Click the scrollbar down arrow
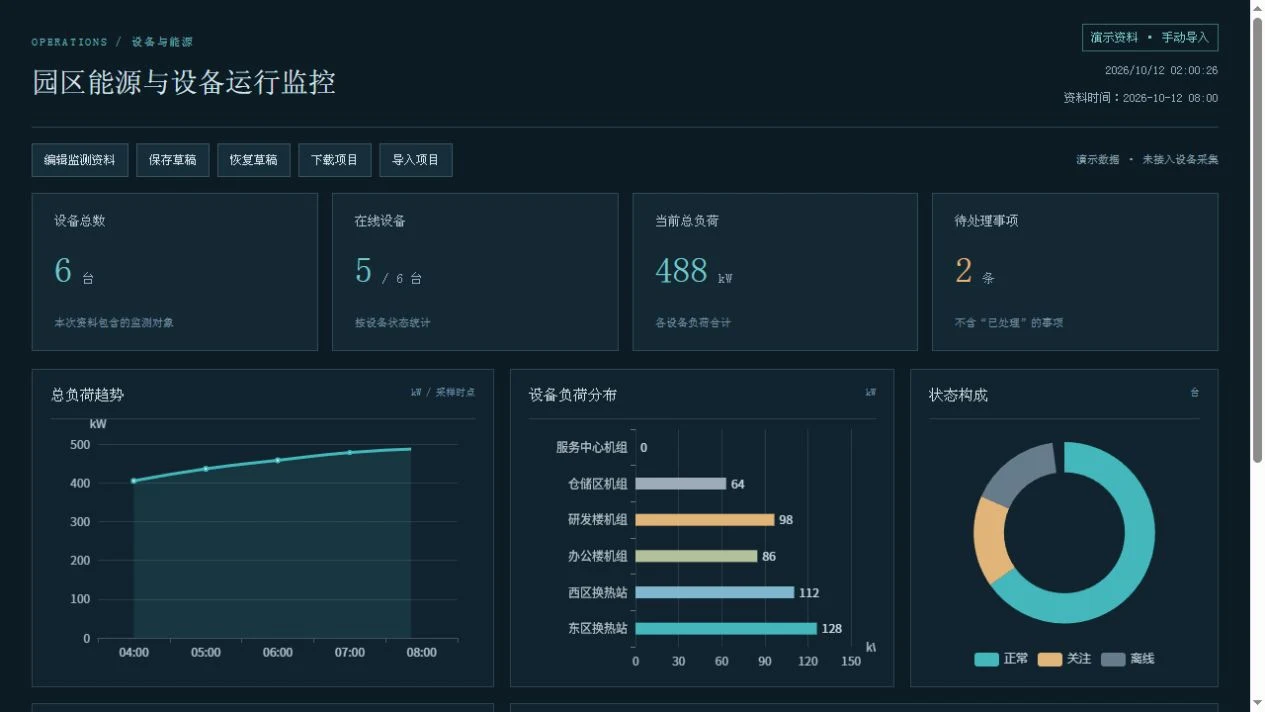This screenshot has width=1265, height=712. (x=1258, y=704)
